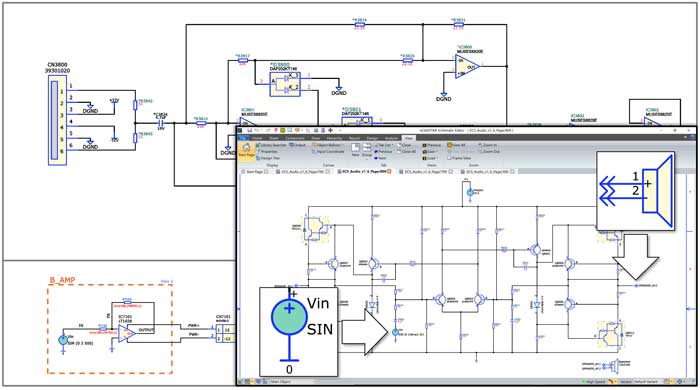Click Close All tabs
The height and width of the screenshot is (390, 700).
[408, 152]
